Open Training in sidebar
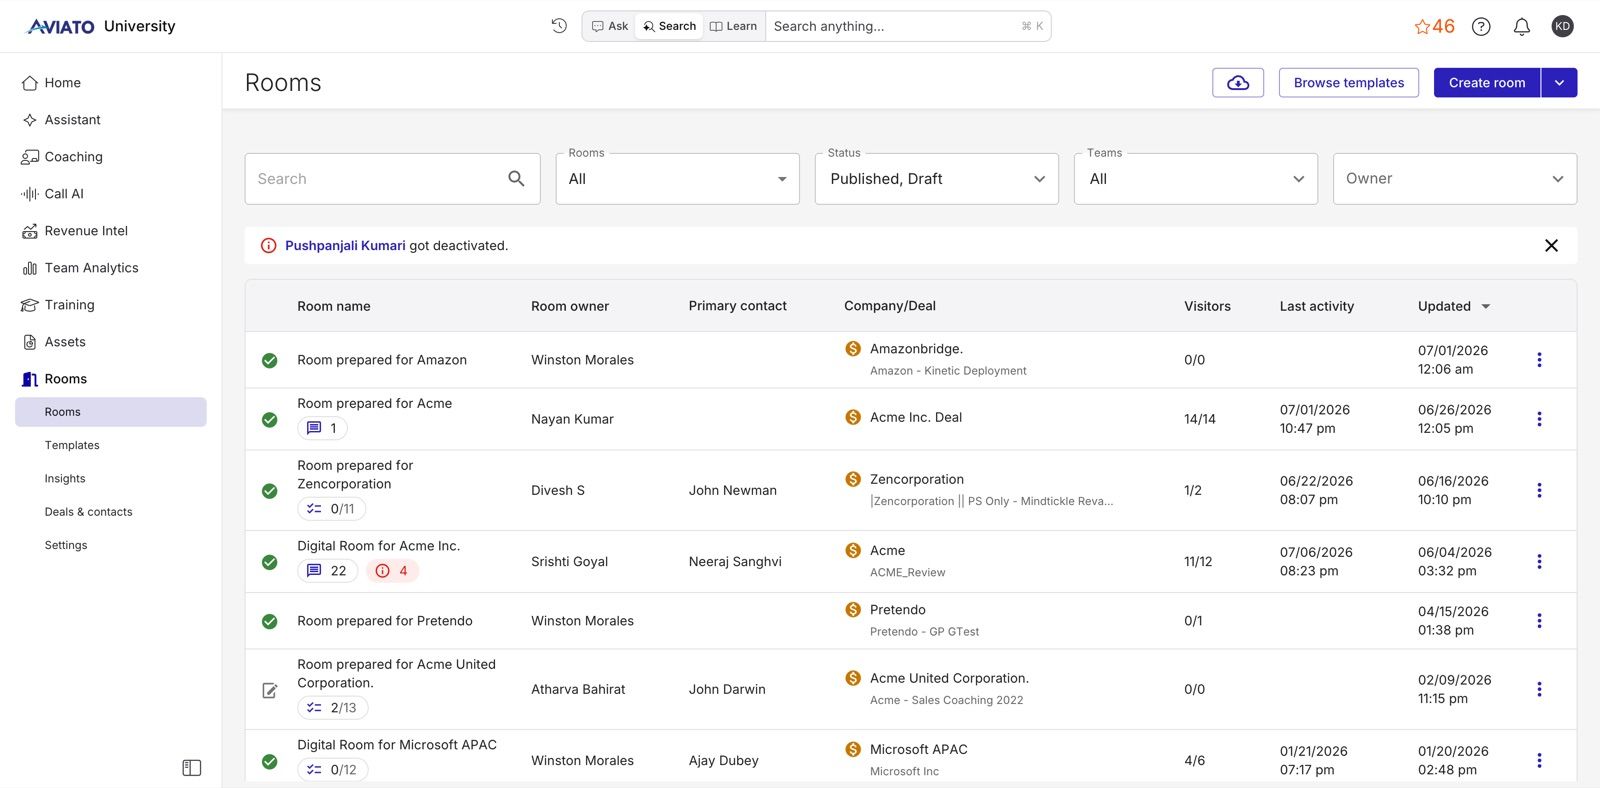1600x788 pixels. tap(69, 305)
